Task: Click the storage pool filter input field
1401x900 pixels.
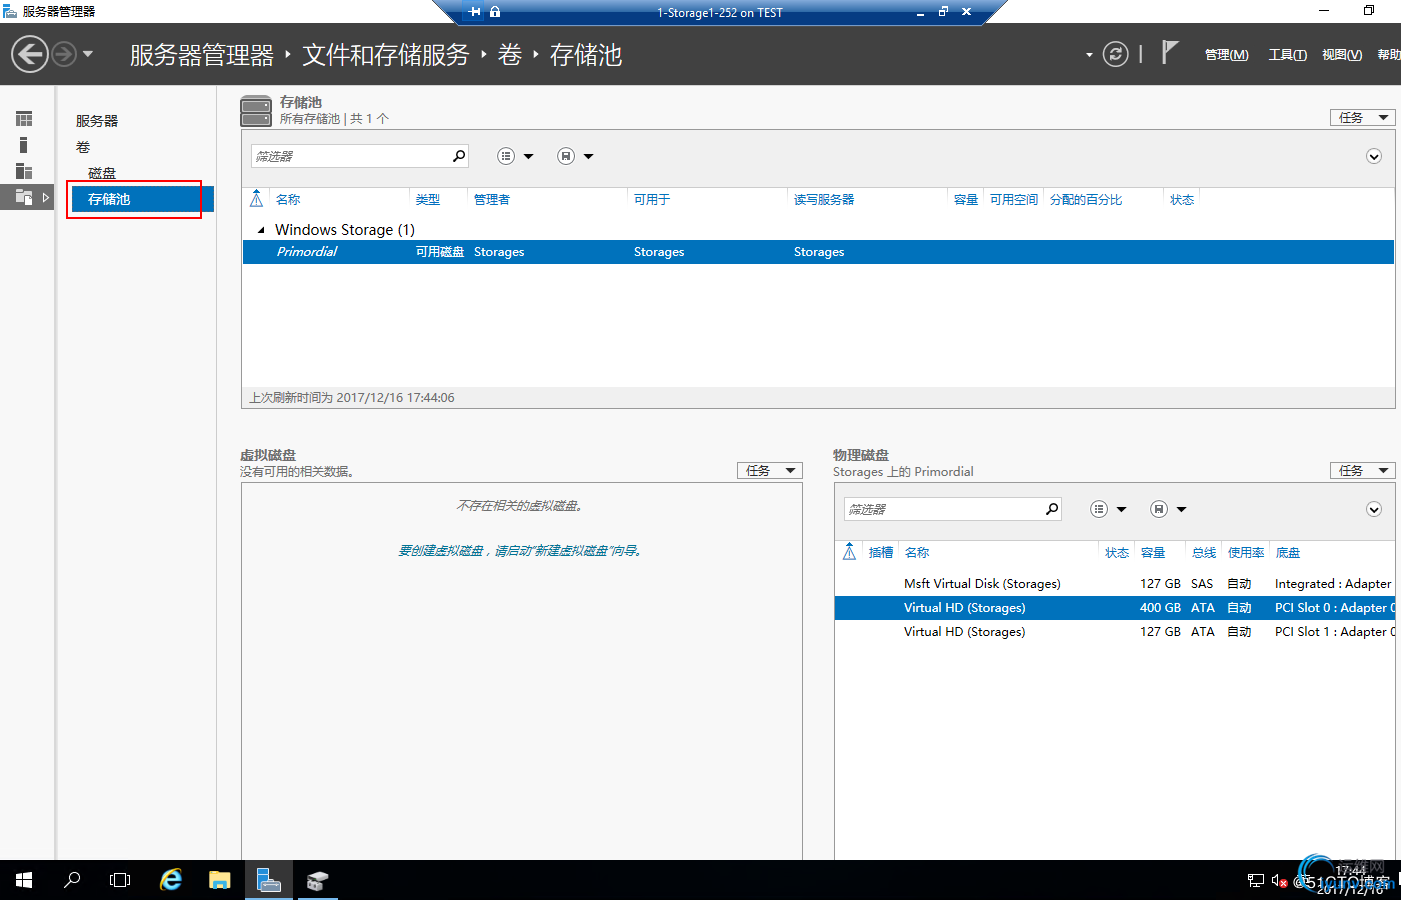Action: [349, 156]
